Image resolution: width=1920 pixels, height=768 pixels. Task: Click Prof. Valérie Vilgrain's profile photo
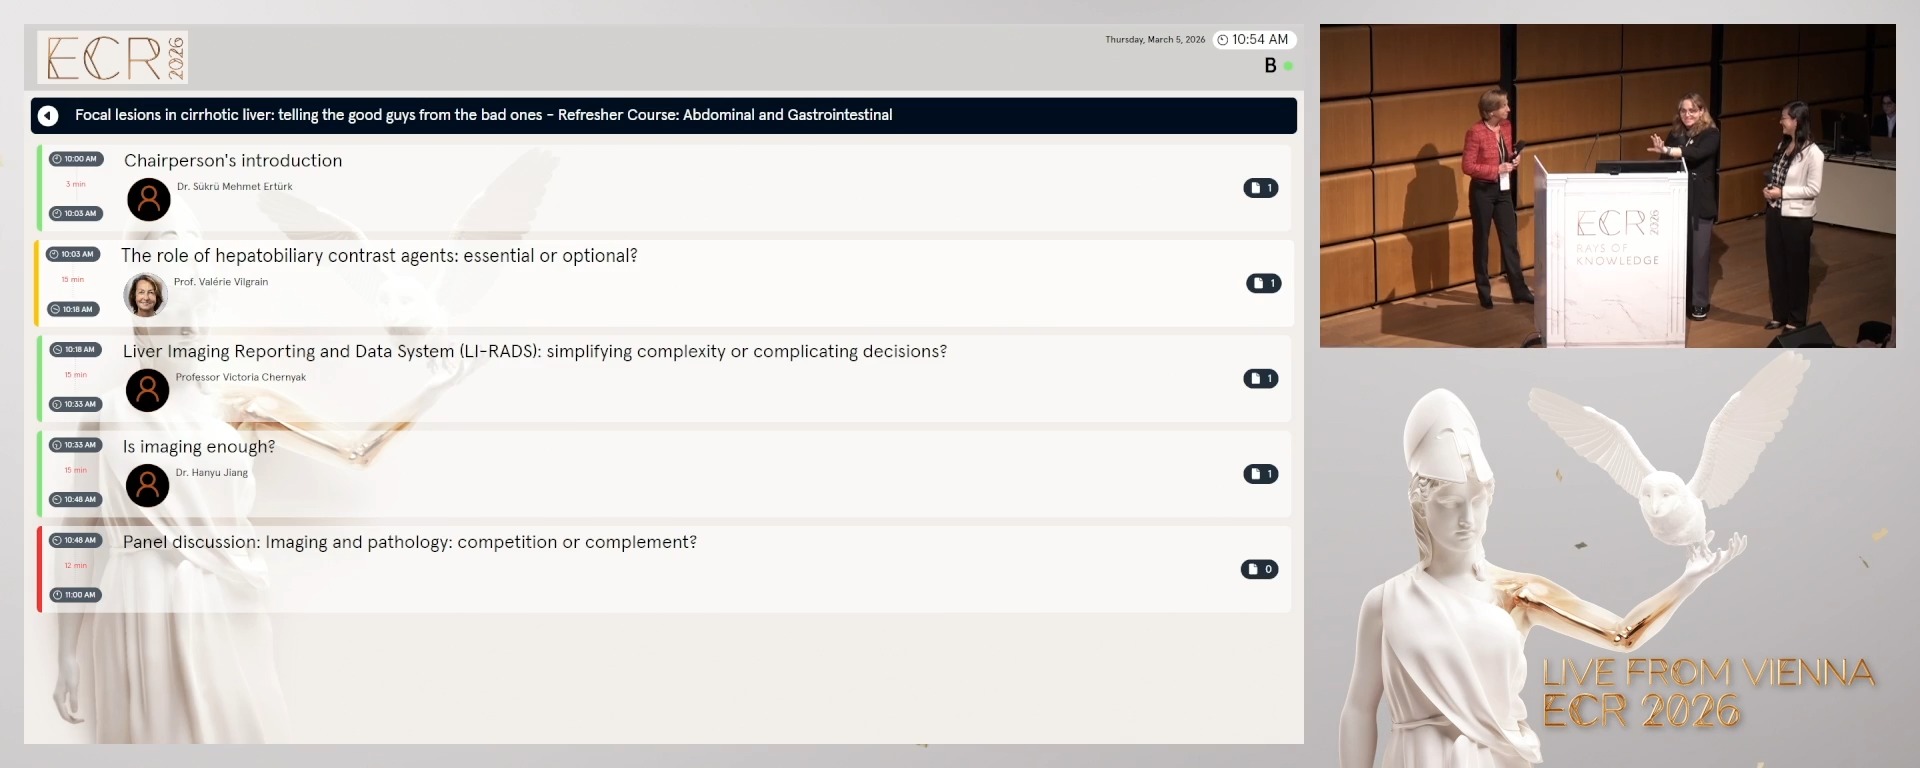coord(145,295)
